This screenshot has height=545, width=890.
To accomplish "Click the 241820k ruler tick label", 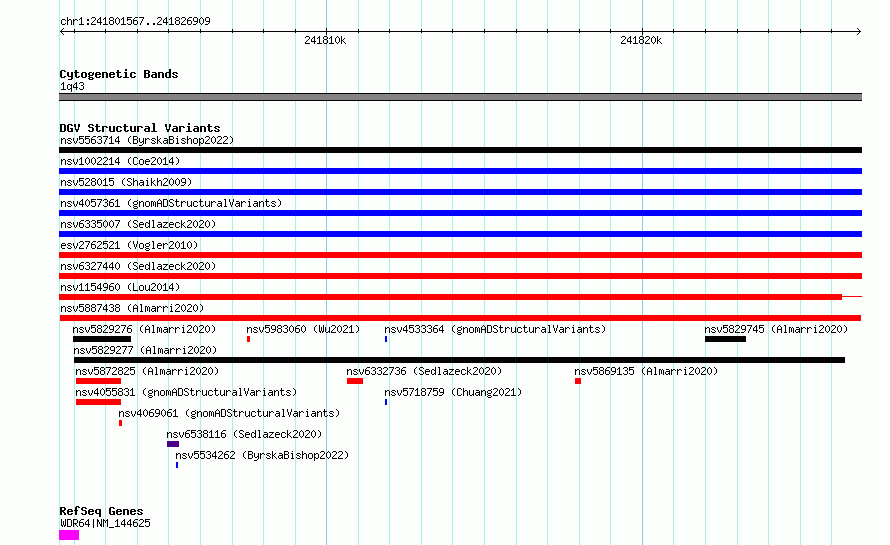I will (641, 40).
